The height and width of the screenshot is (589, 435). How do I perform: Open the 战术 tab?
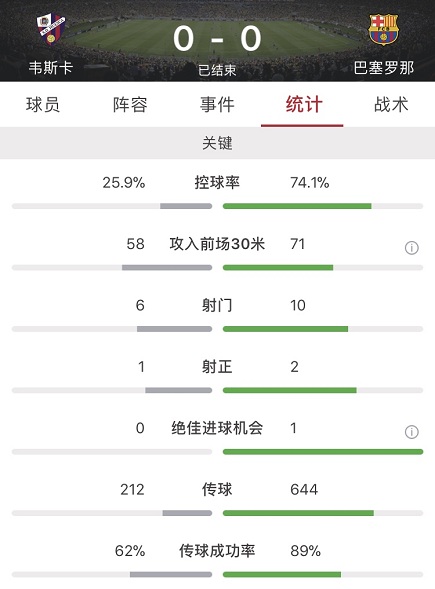391,104
